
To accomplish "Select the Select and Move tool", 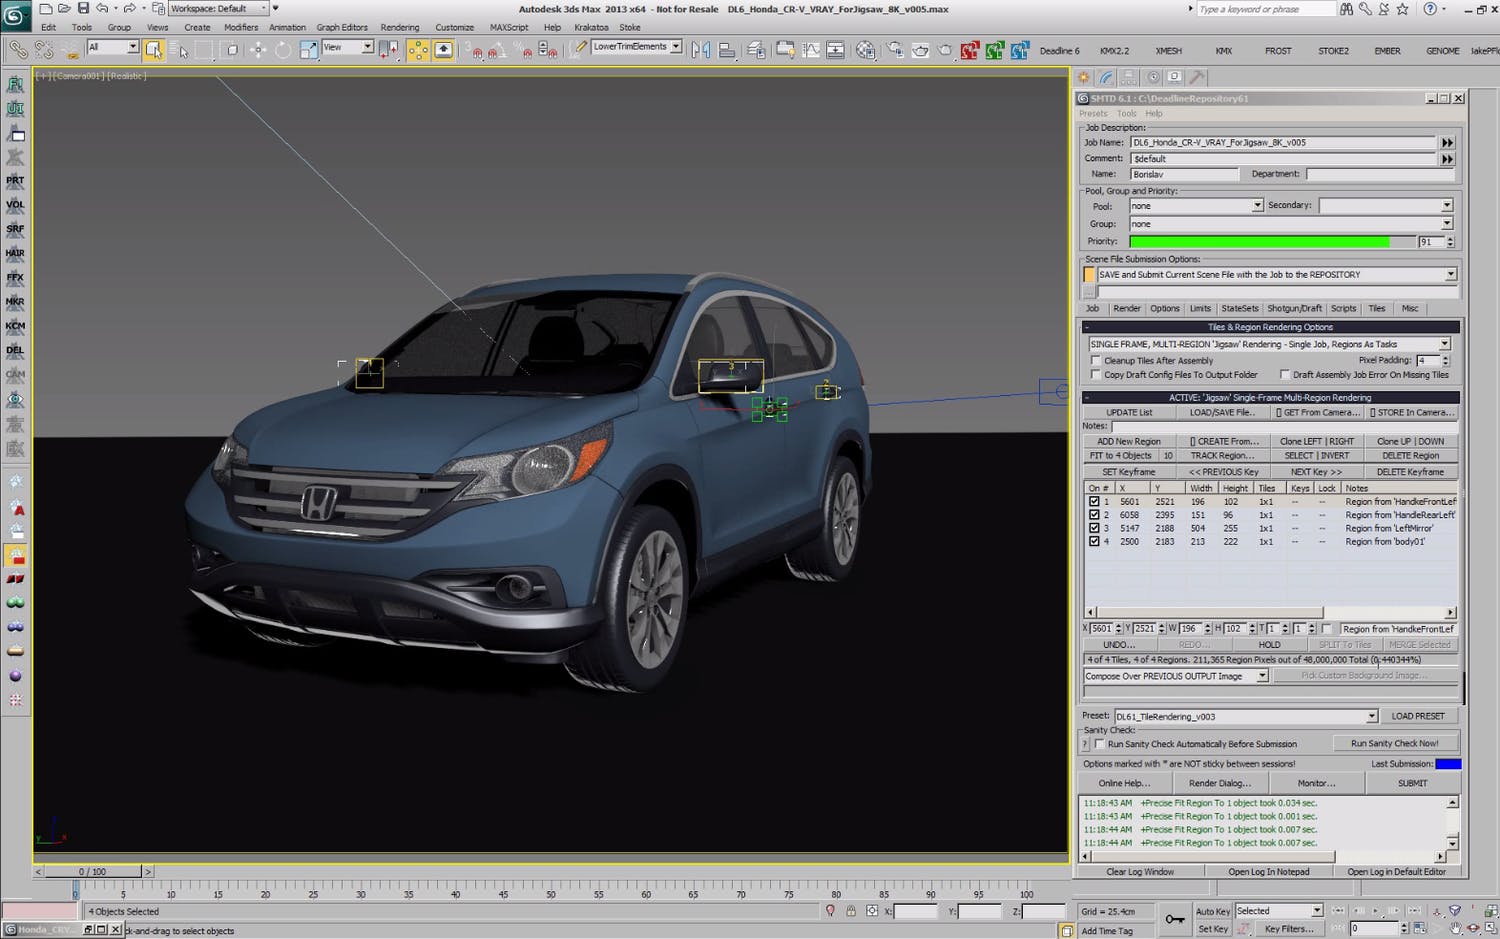I will click(258, 49).
